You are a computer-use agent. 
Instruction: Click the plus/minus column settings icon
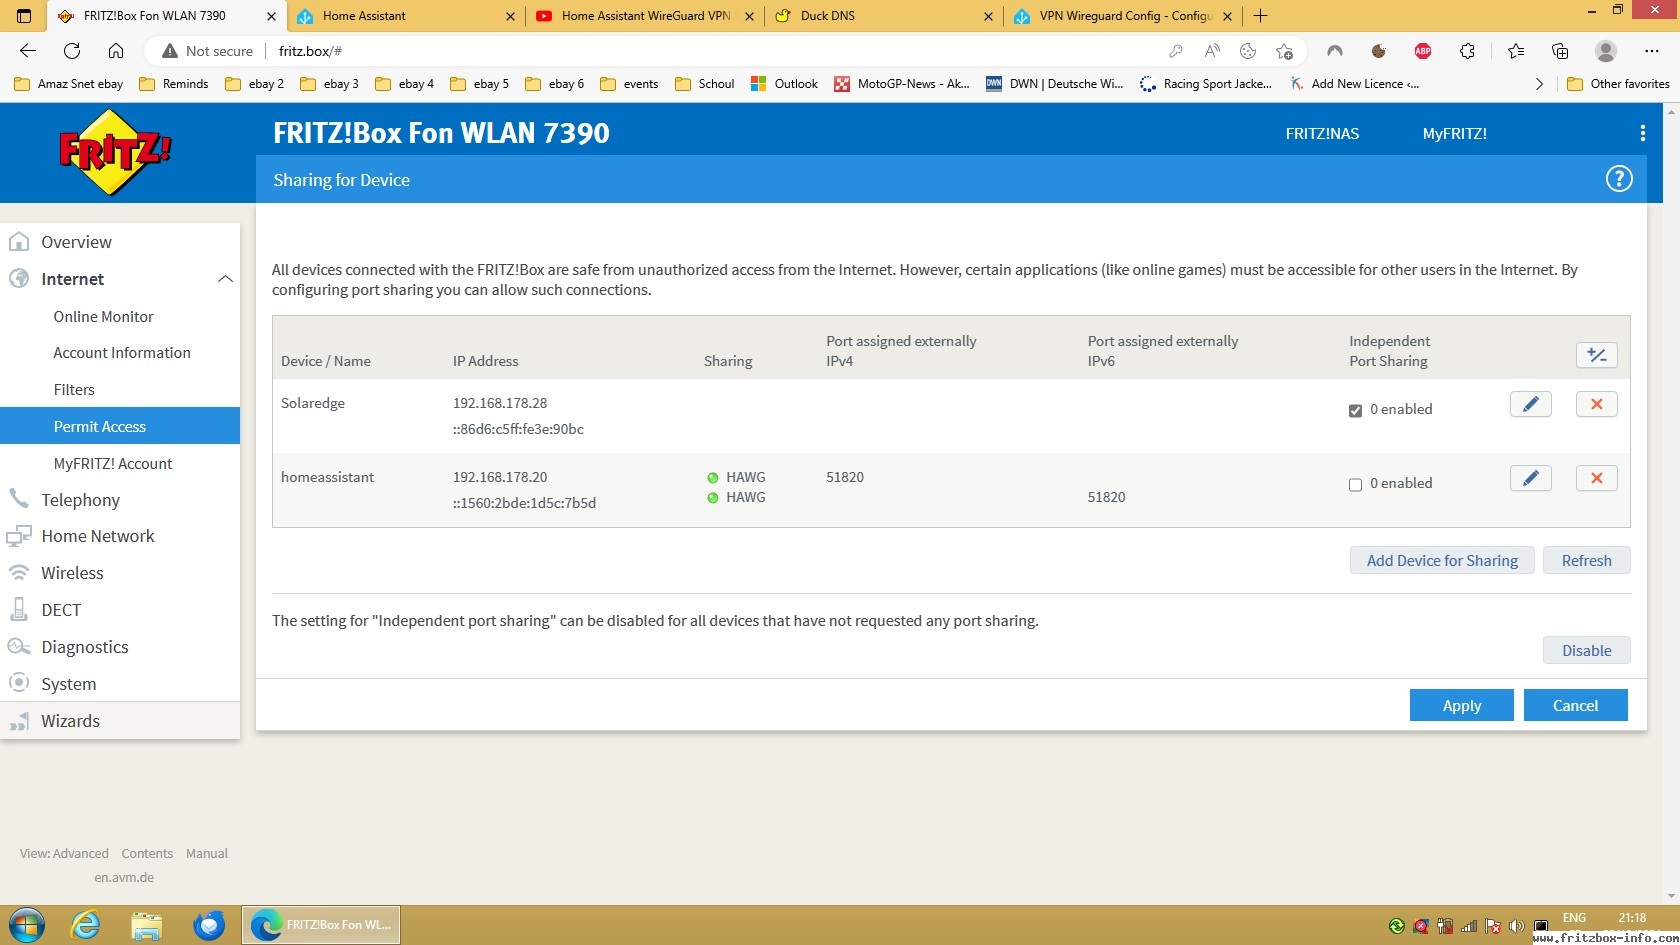pyautogui.click(x=1596, y=355)
